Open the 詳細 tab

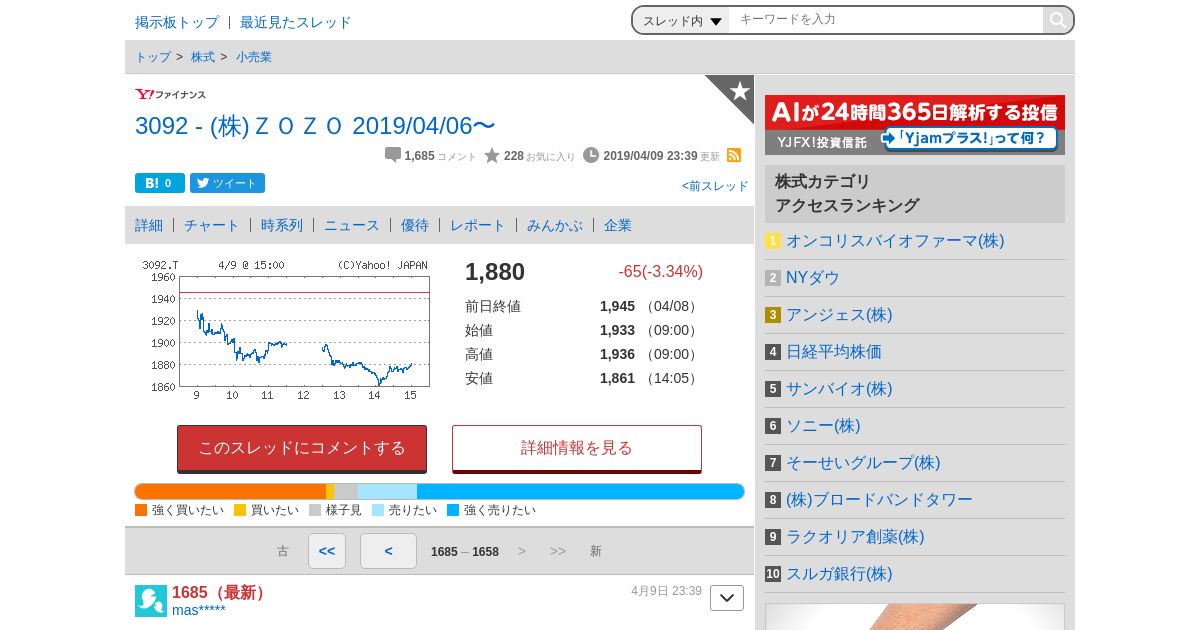[x=149, y=225]
